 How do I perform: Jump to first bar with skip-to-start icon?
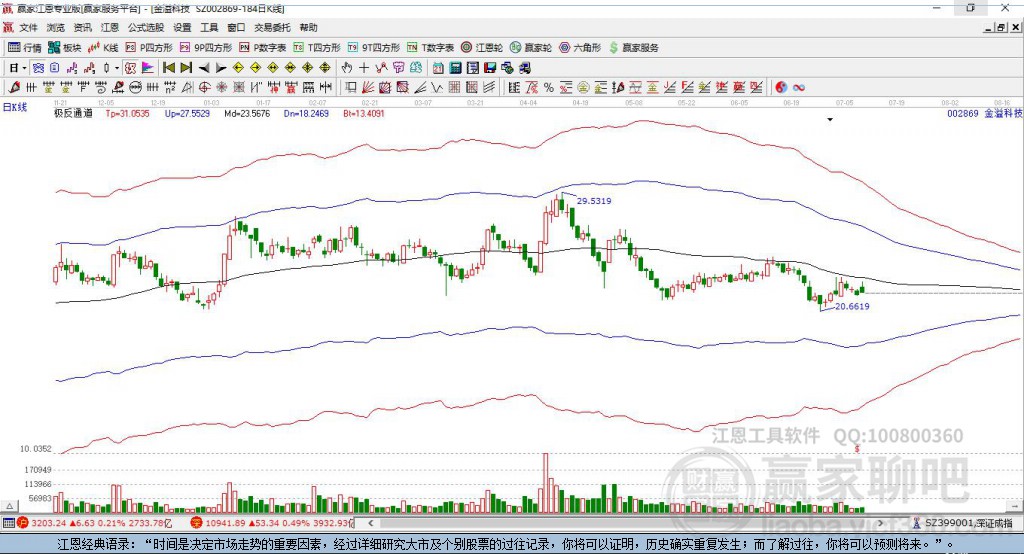click(168, 68)
